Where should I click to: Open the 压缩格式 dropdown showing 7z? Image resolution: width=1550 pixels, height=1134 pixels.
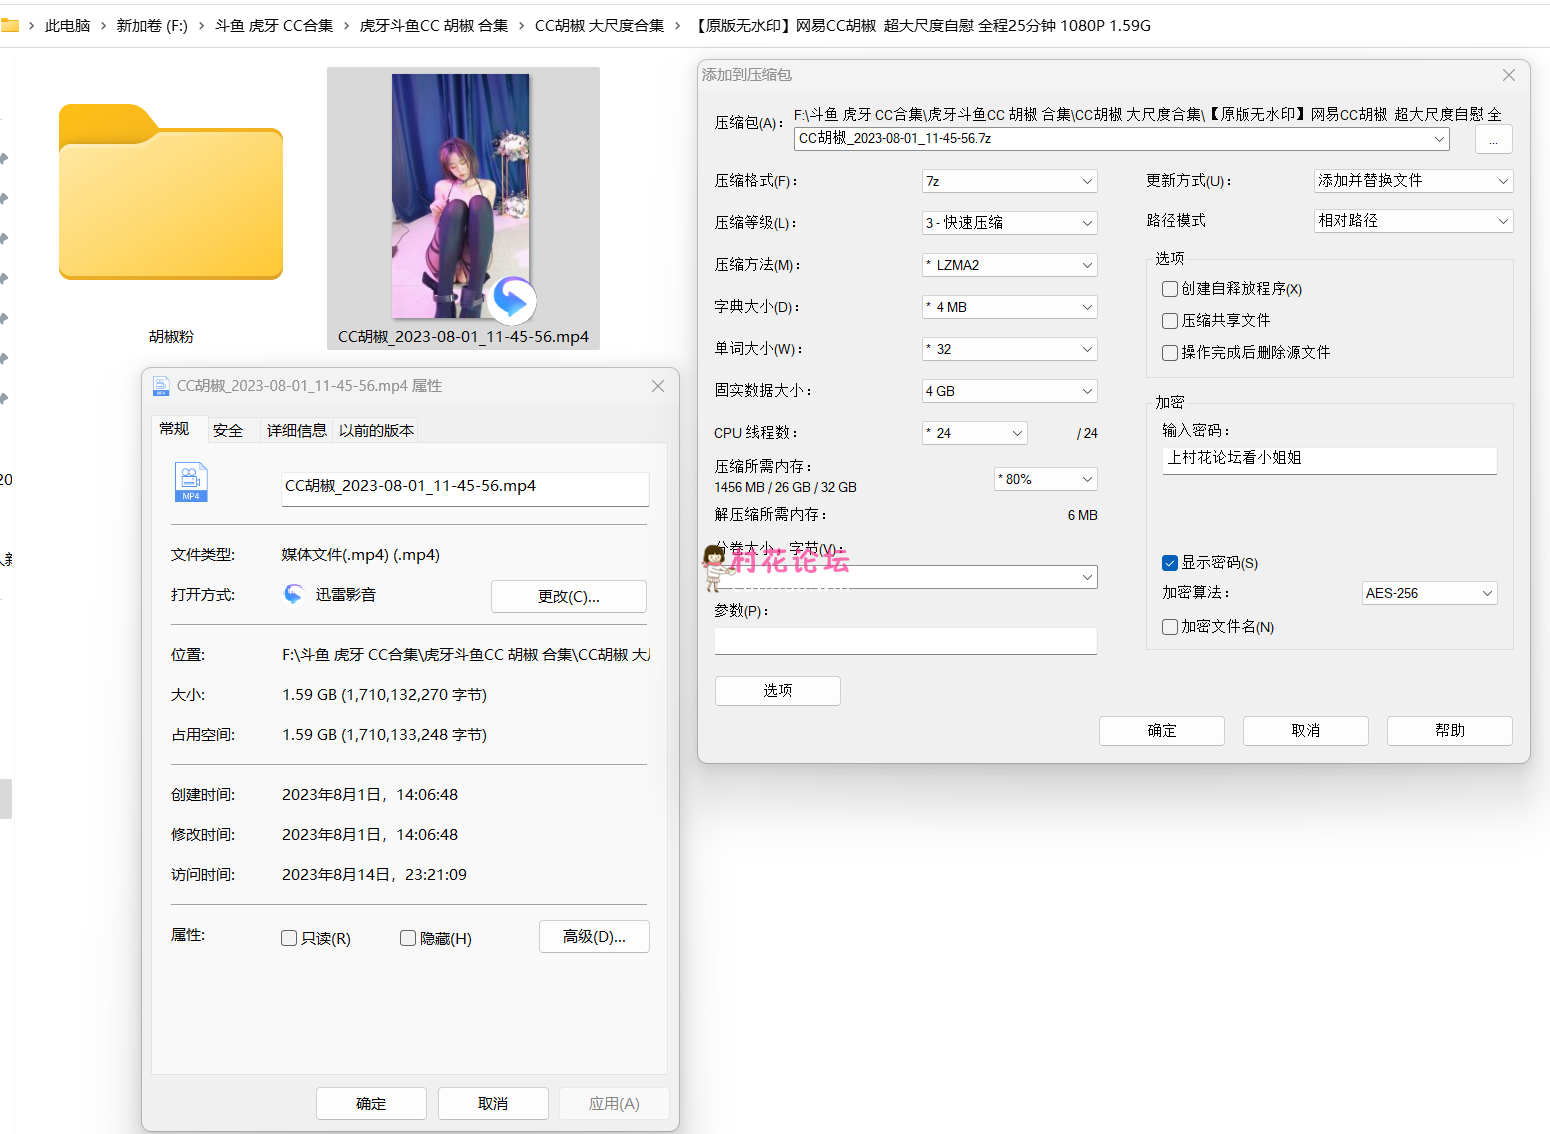point(1008,181)
